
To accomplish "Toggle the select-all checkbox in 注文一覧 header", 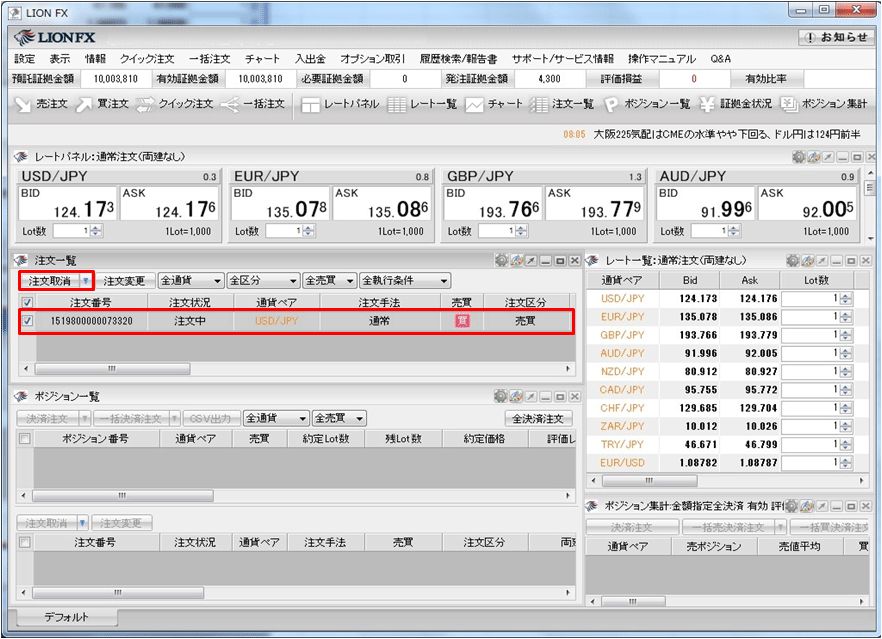I will coord(27,303).
